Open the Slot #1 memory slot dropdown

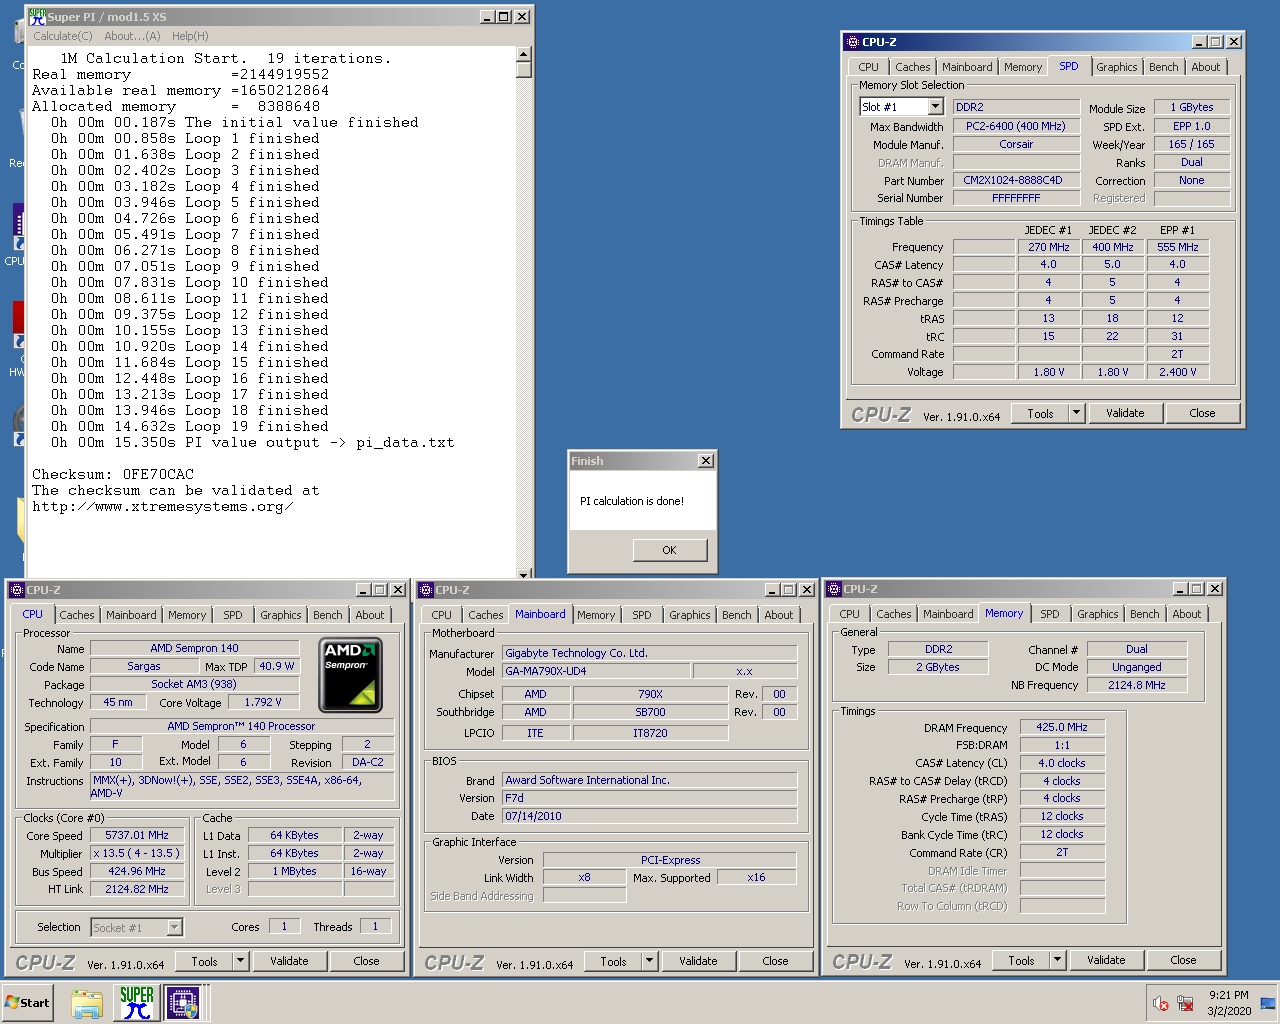935,107
